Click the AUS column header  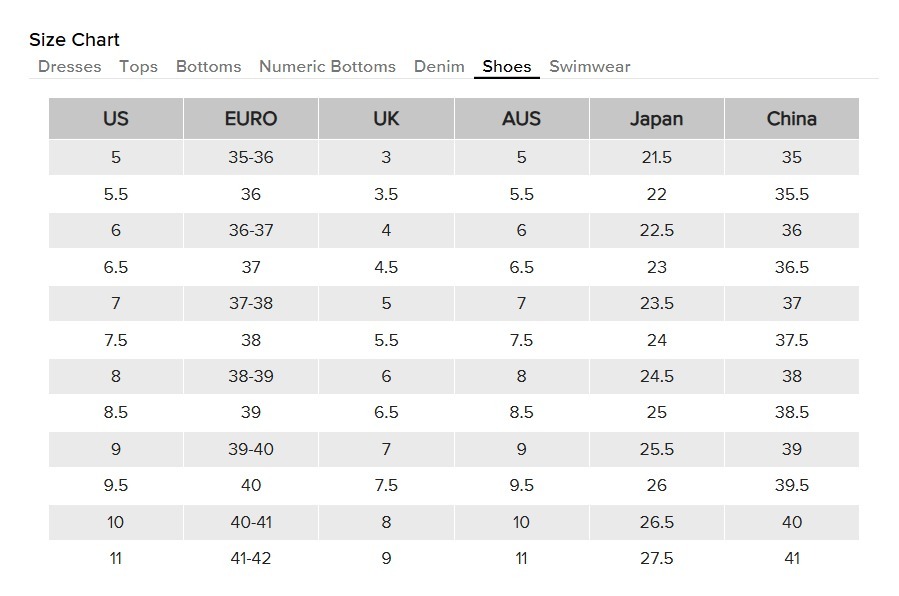point(521,119)
